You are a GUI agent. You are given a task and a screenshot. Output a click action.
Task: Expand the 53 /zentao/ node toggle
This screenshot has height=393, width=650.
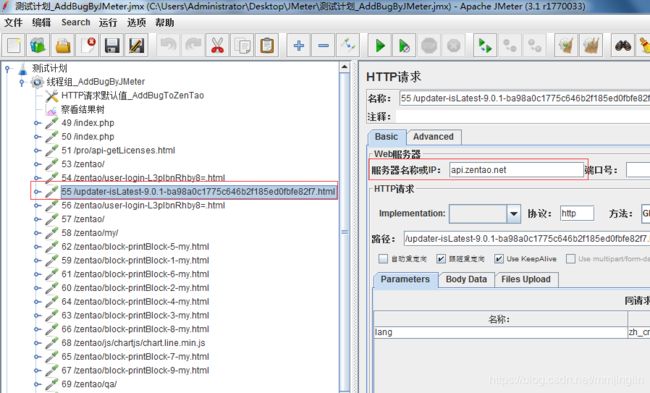(37, 164)
